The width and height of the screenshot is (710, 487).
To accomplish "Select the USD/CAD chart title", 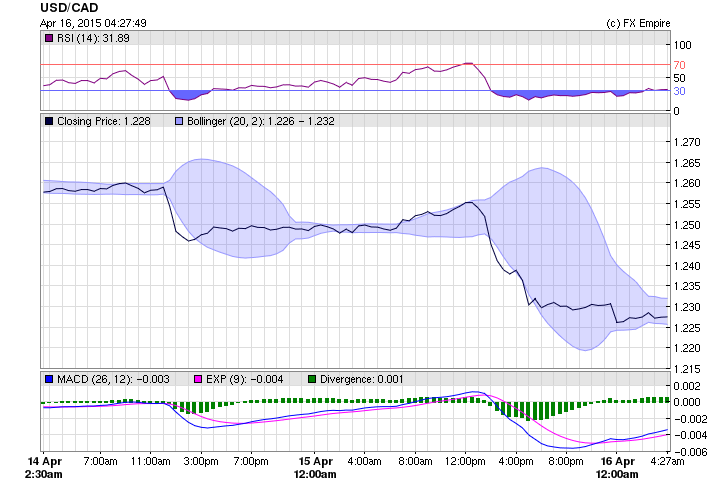I will [x=69, y=8].
